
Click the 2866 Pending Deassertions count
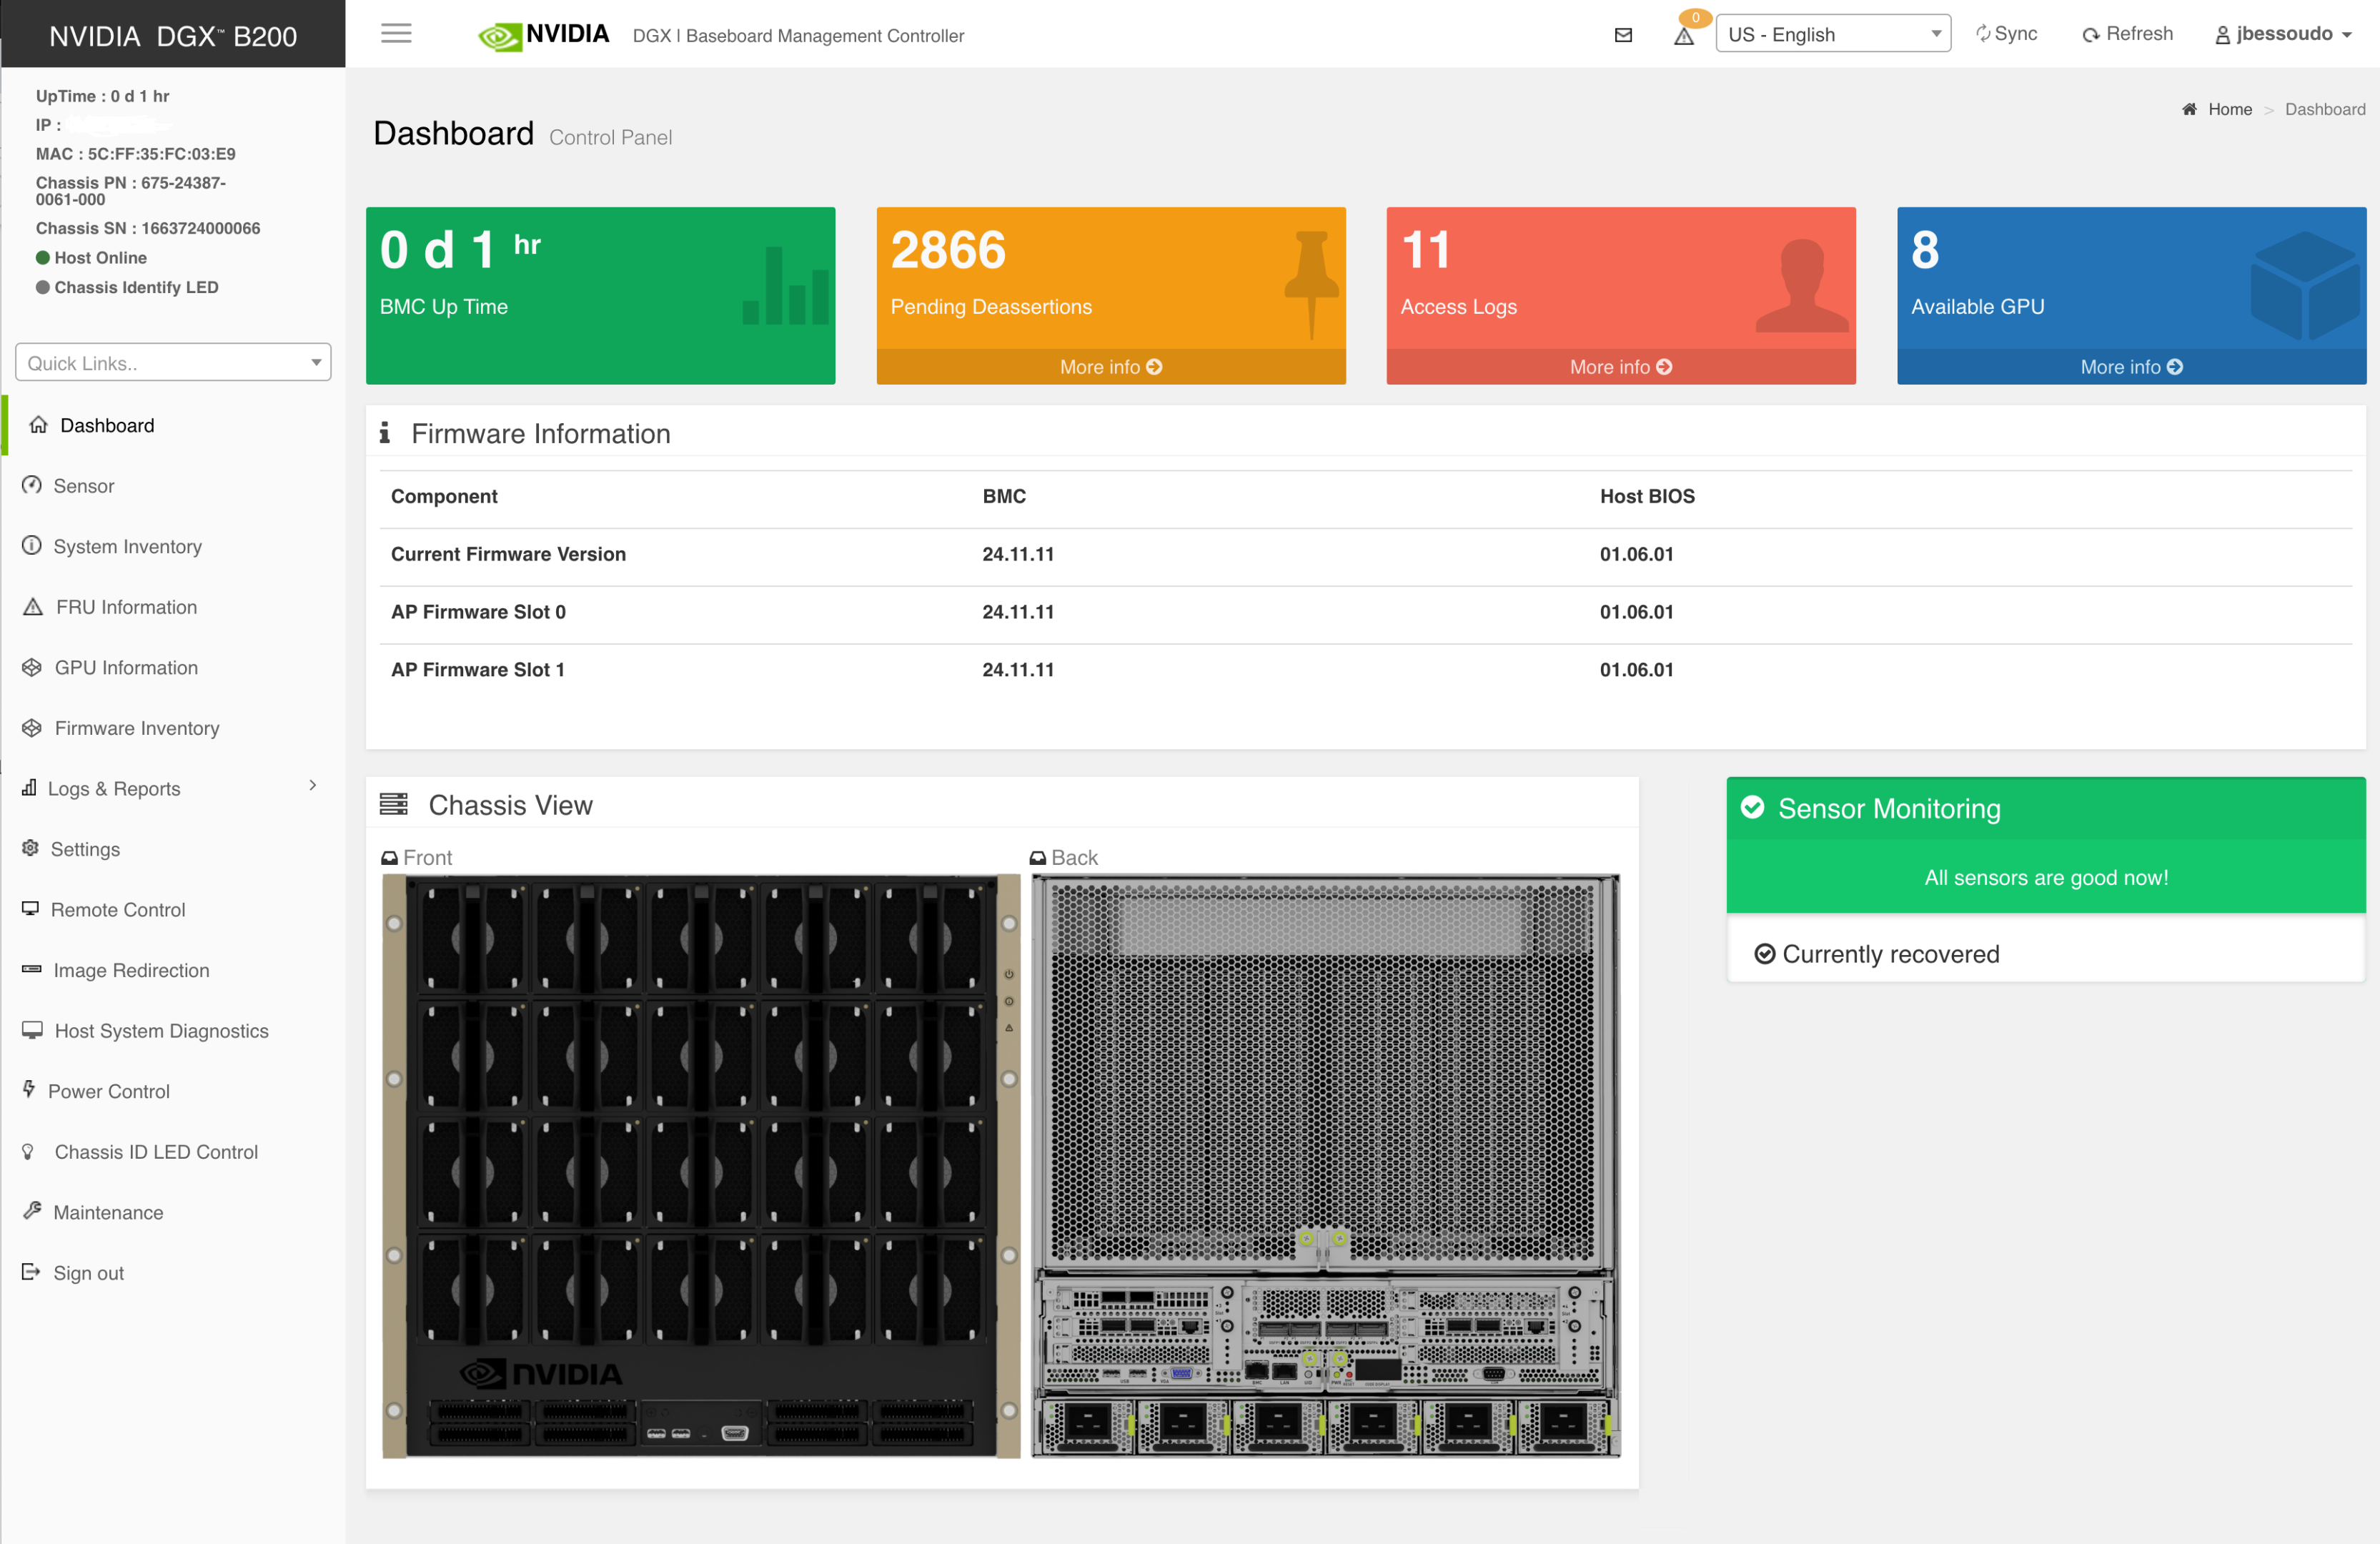[948, 250]
